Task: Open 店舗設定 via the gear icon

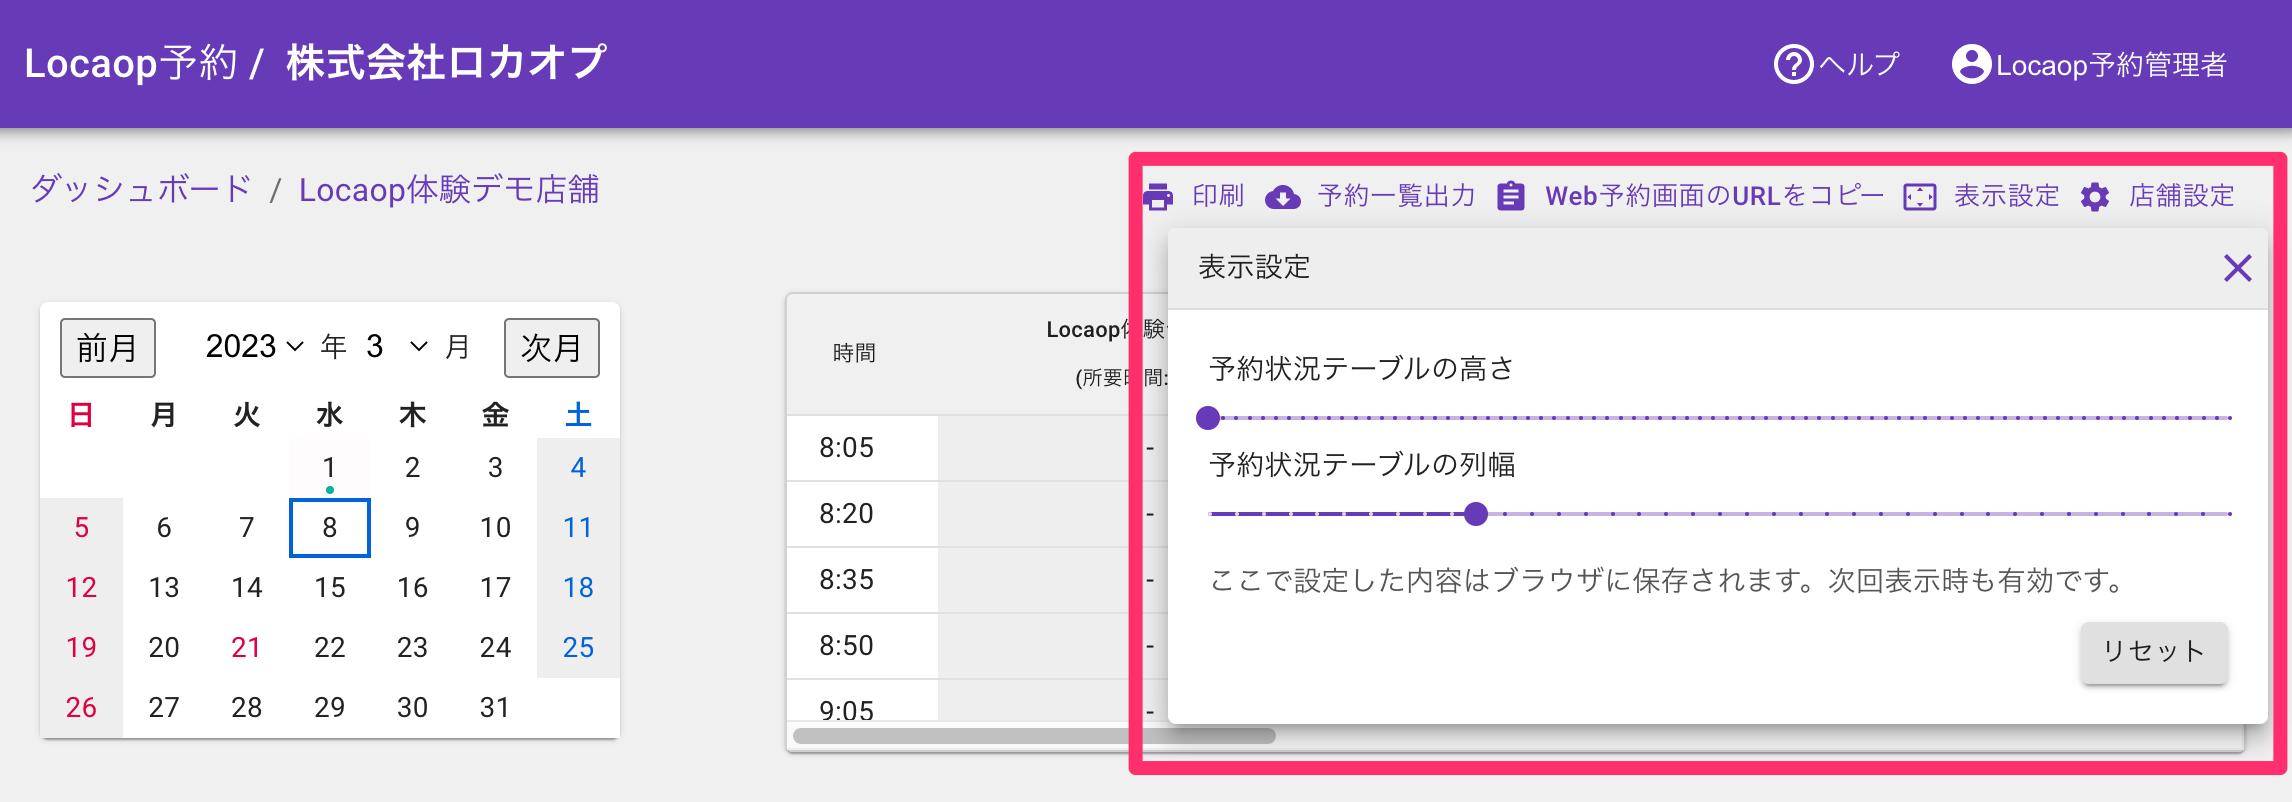Action: [2094, 196]
